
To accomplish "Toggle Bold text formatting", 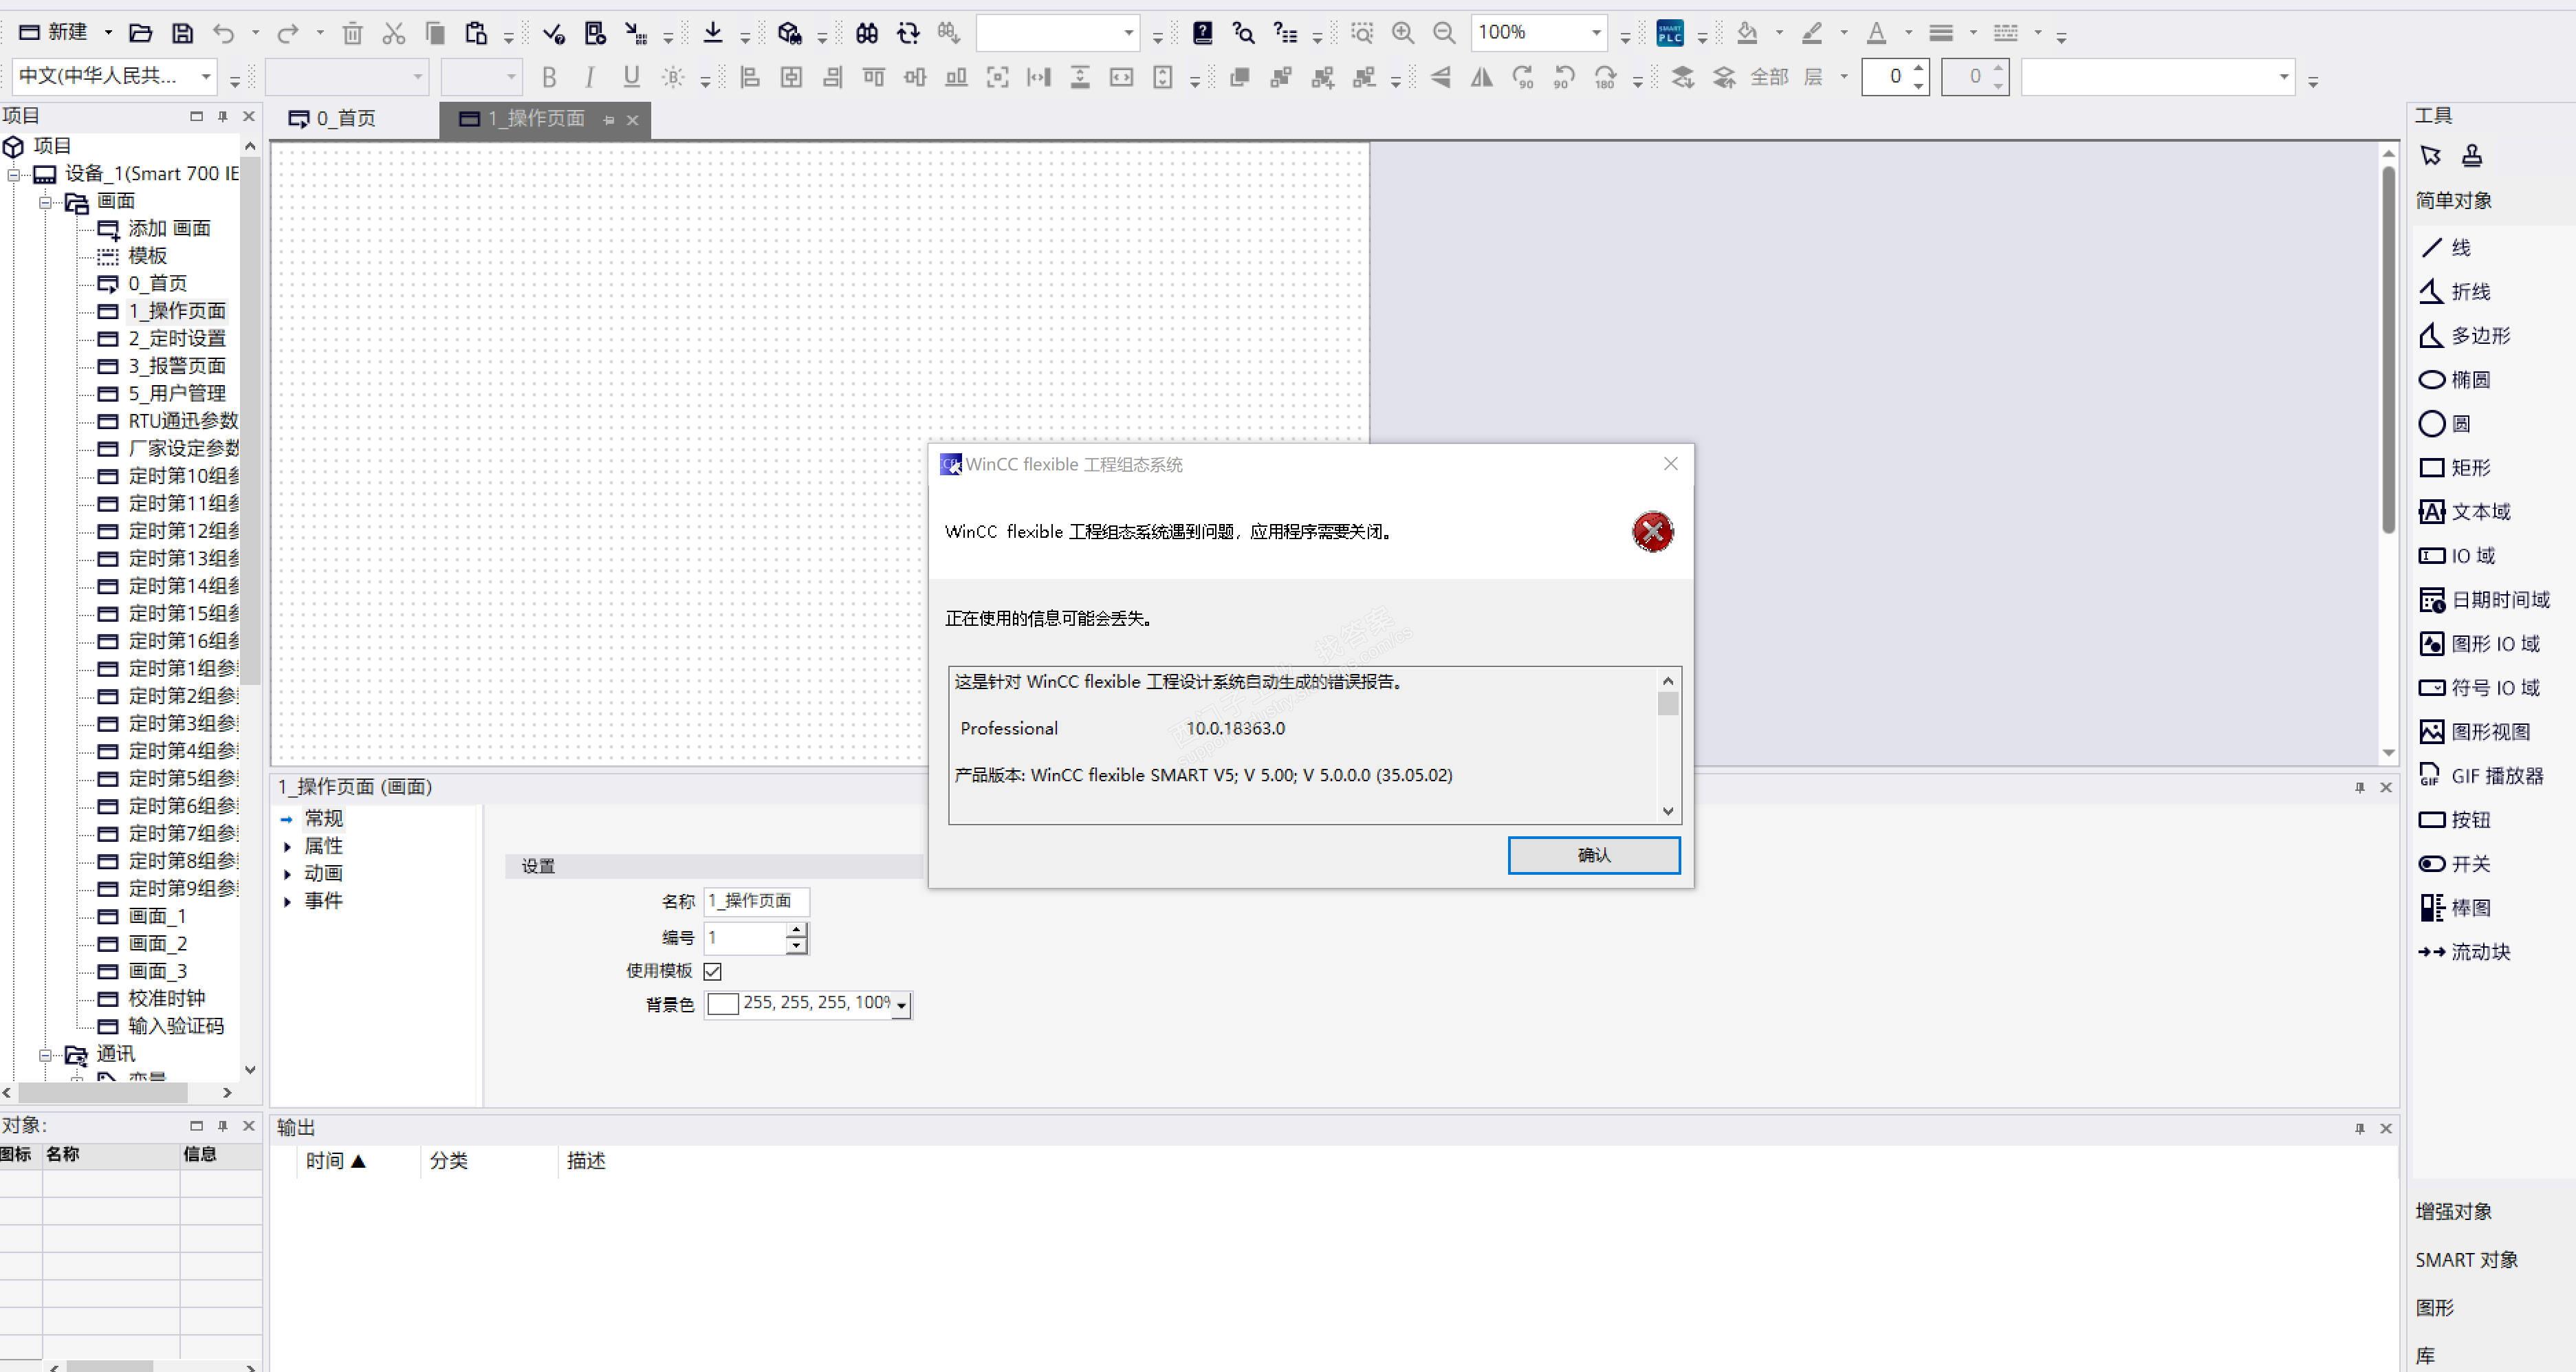I will pyautogui.click(x=549, y=77).
